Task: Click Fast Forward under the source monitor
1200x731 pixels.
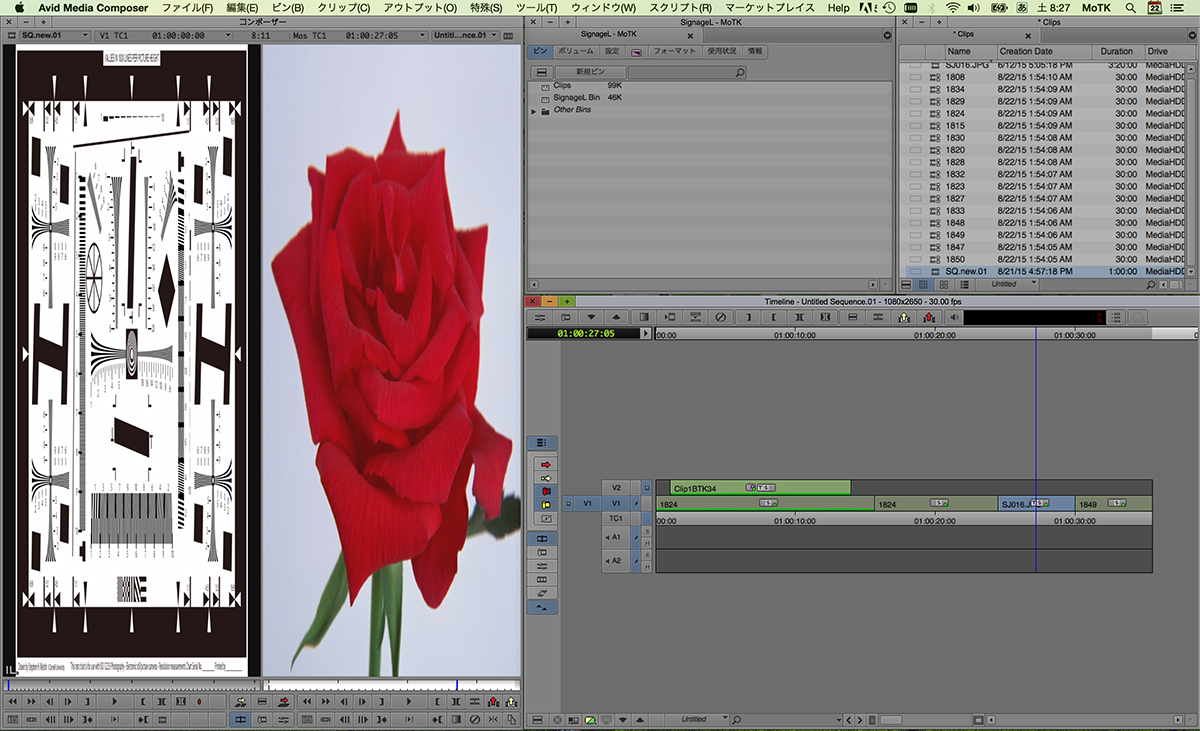Action: [32, 701]
